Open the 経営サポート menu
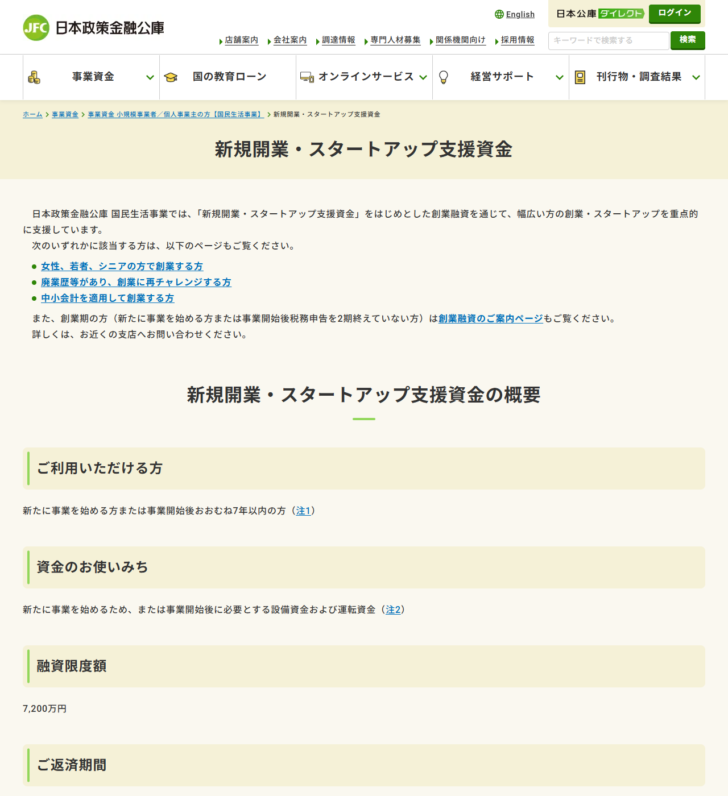Screen dimensions: 728x796 coord(501,77)
